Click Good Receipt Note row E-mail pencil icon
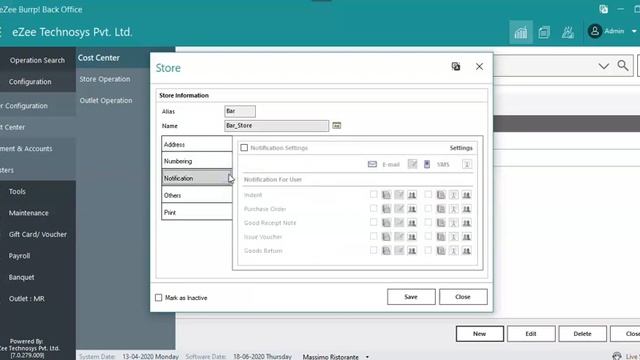The image size is (640, 360). pos(399,223)
